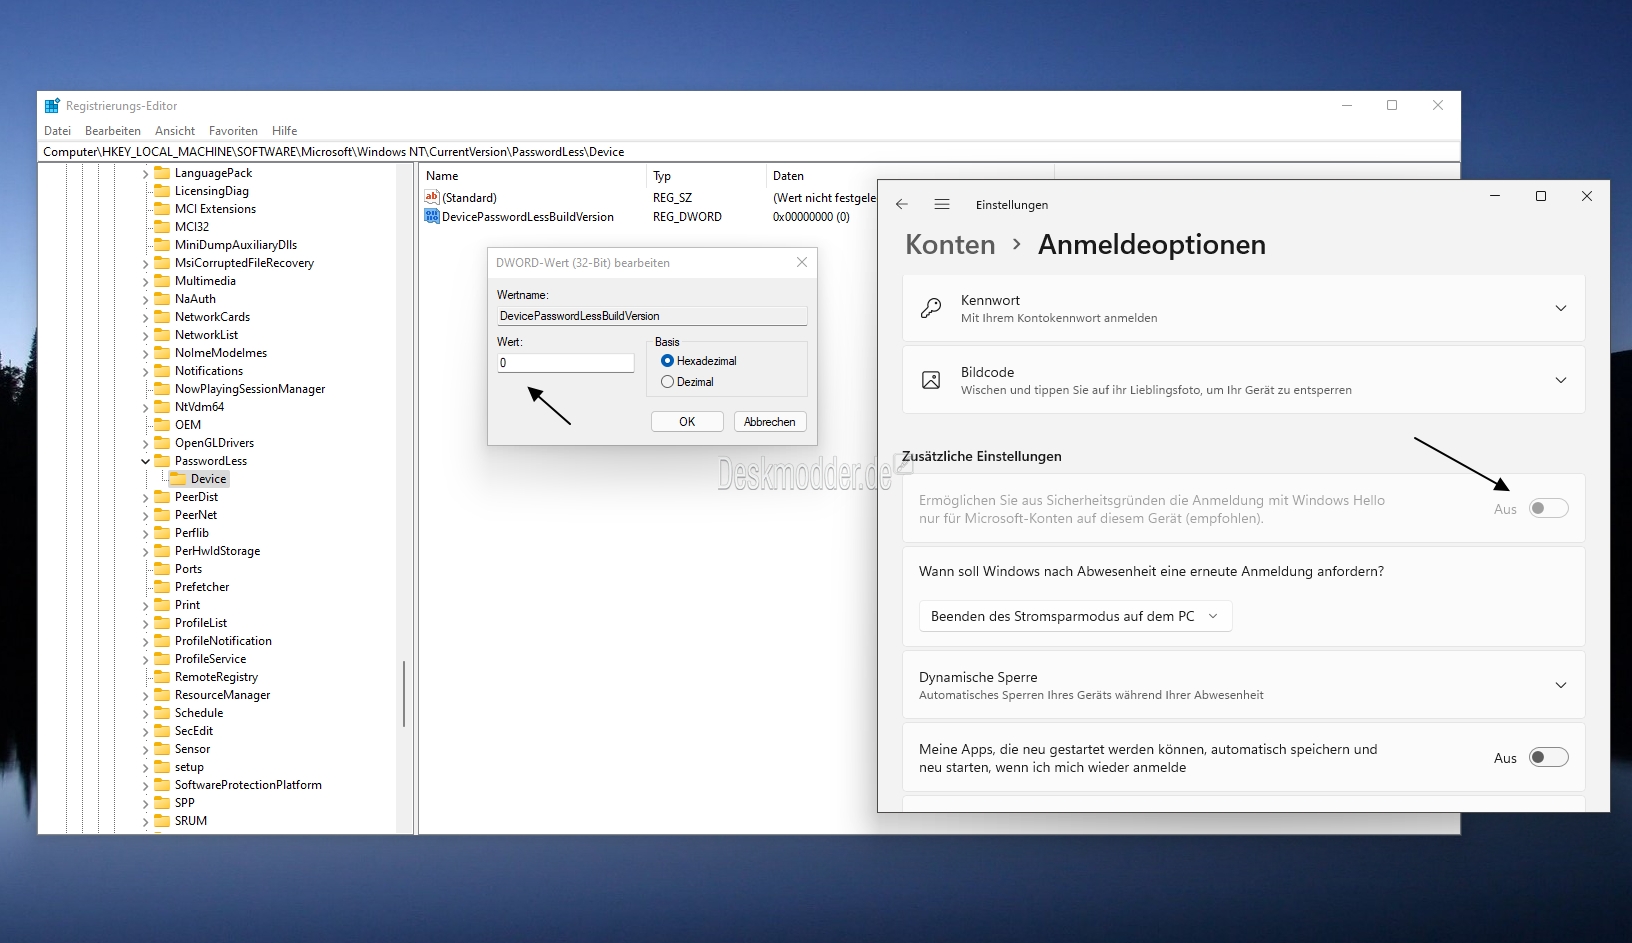Click Abbrechen in the DWORD edit dialog
Screen dimensions: 1632x943
tap(770, 422)
